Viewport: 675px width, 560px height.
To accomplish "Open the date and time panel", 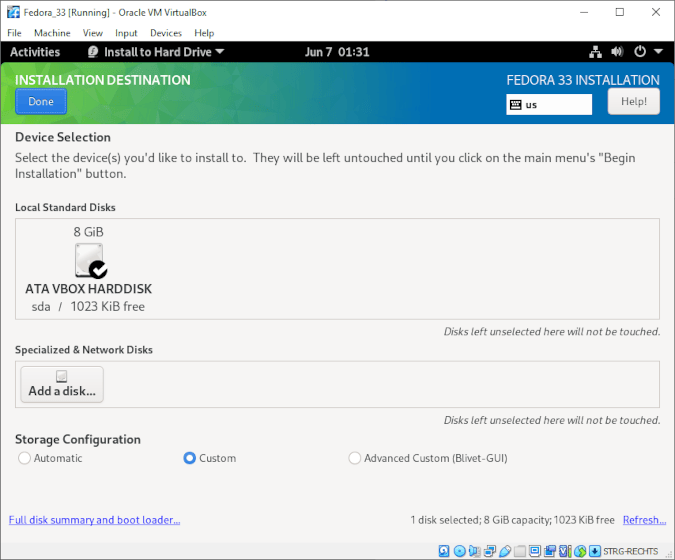I will (x=337, y=52).
